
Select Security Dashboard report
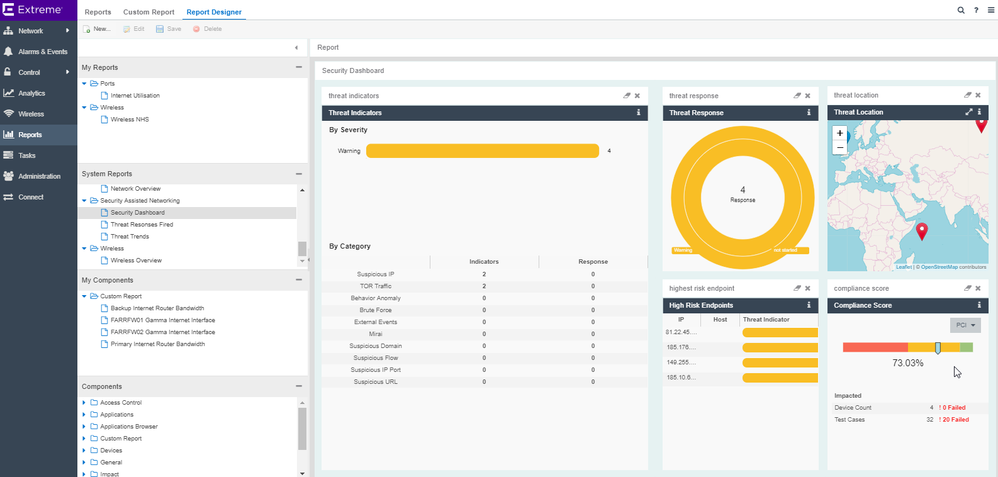137,213
